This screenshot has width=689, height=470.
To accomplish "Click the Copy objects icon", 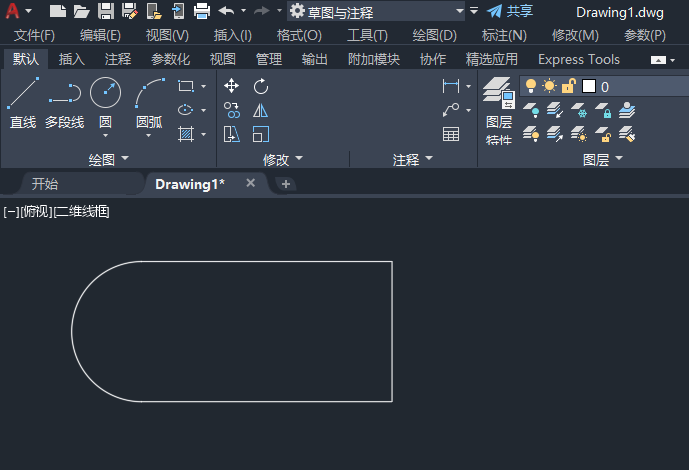I will [x=232, y=110].
